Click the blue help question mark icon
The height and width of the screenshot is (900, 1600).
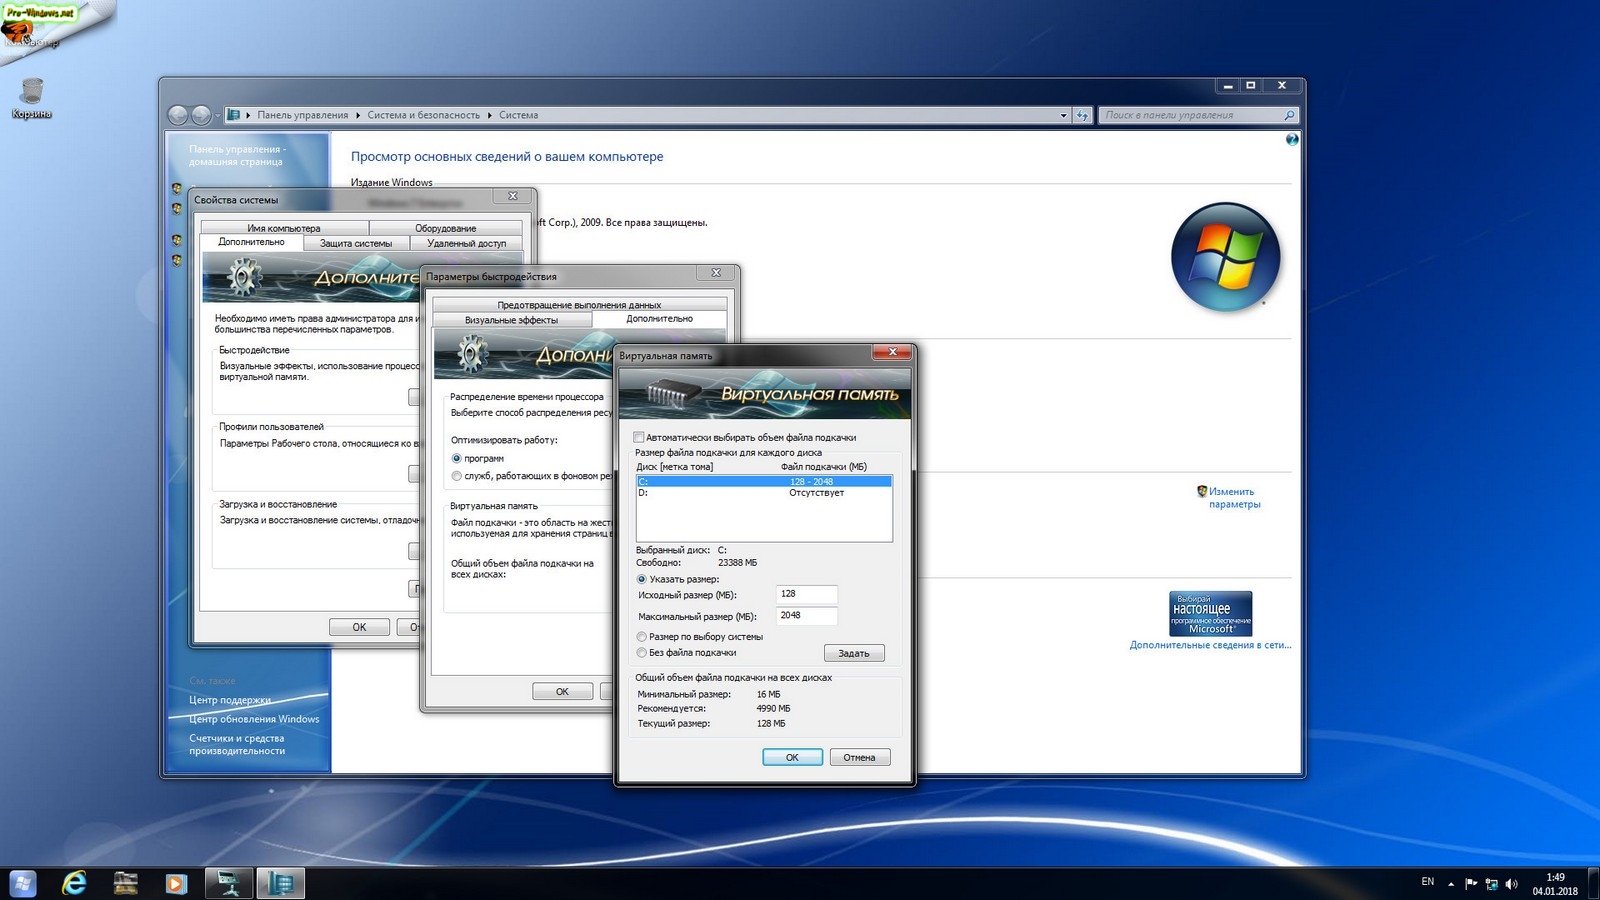(1291, 140)
